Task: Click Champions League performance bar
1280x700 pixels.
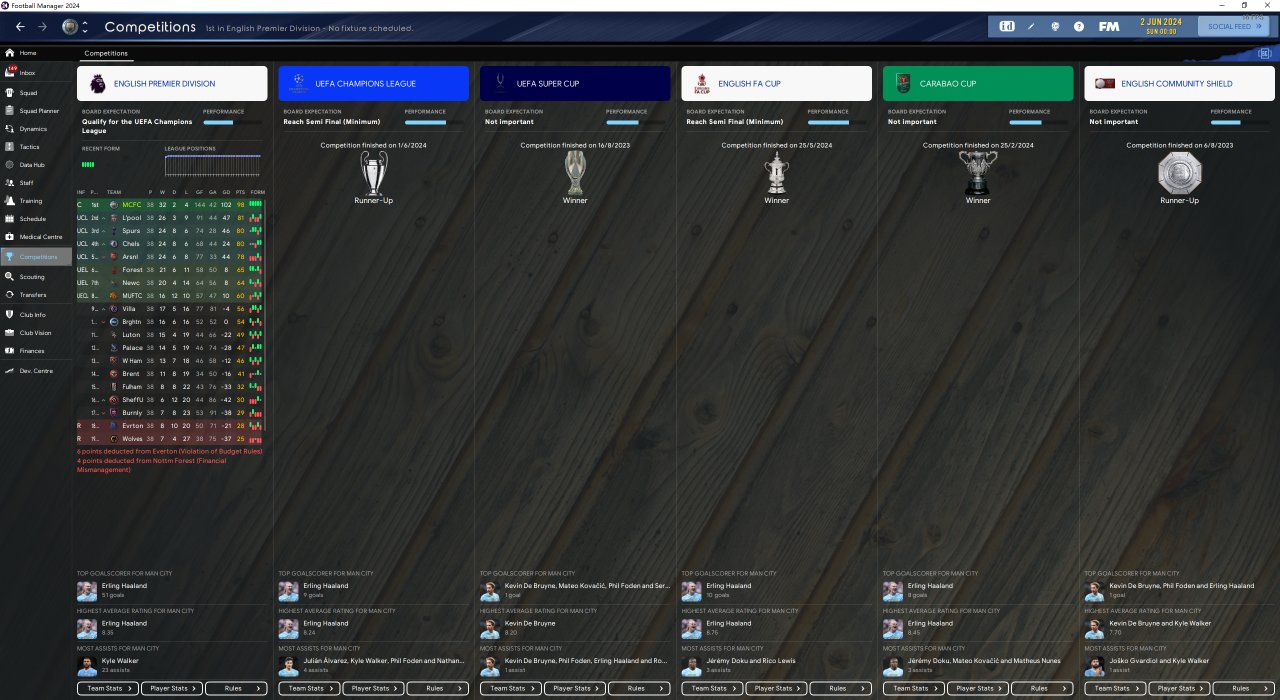Action: click(x=433, y=122)
